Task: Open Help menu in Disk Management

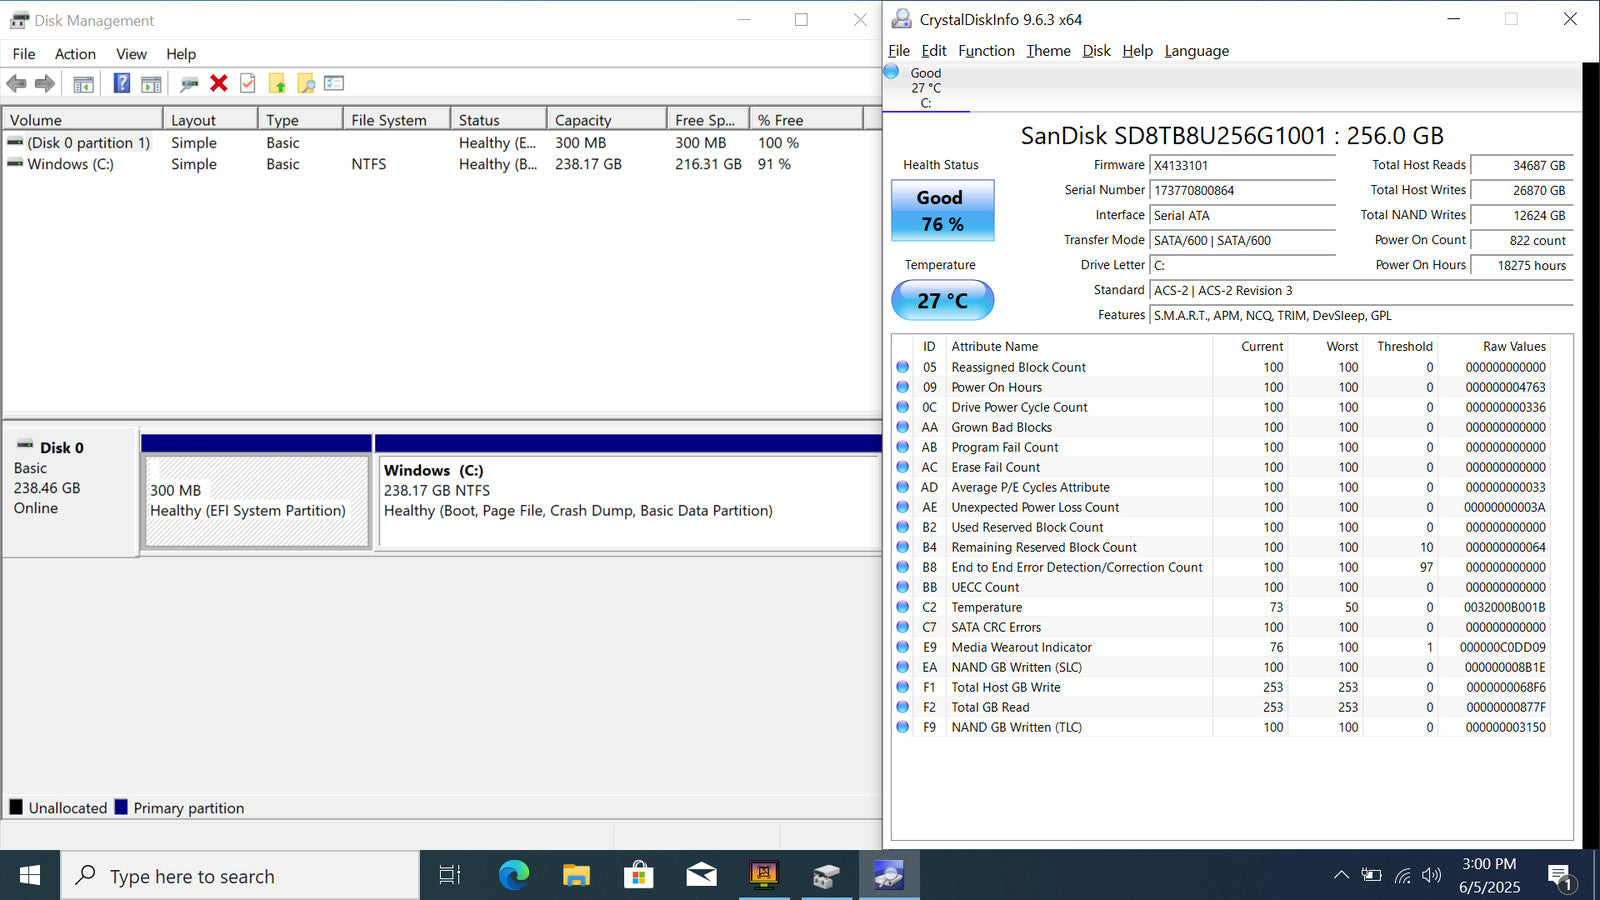Action: (181, 54)
